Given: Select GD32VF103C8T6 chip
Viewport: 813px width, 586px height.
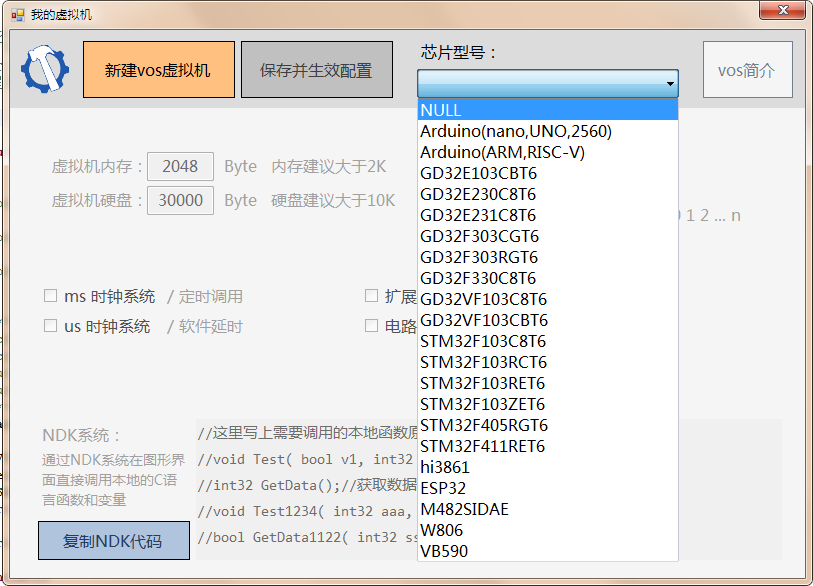Looking at the screenshot, I should 548,299.
